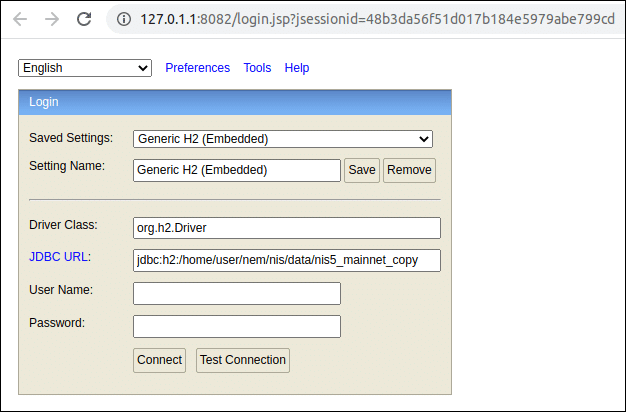Focus the Driver Class field
626x412 pixels.
tap(287, 228)
